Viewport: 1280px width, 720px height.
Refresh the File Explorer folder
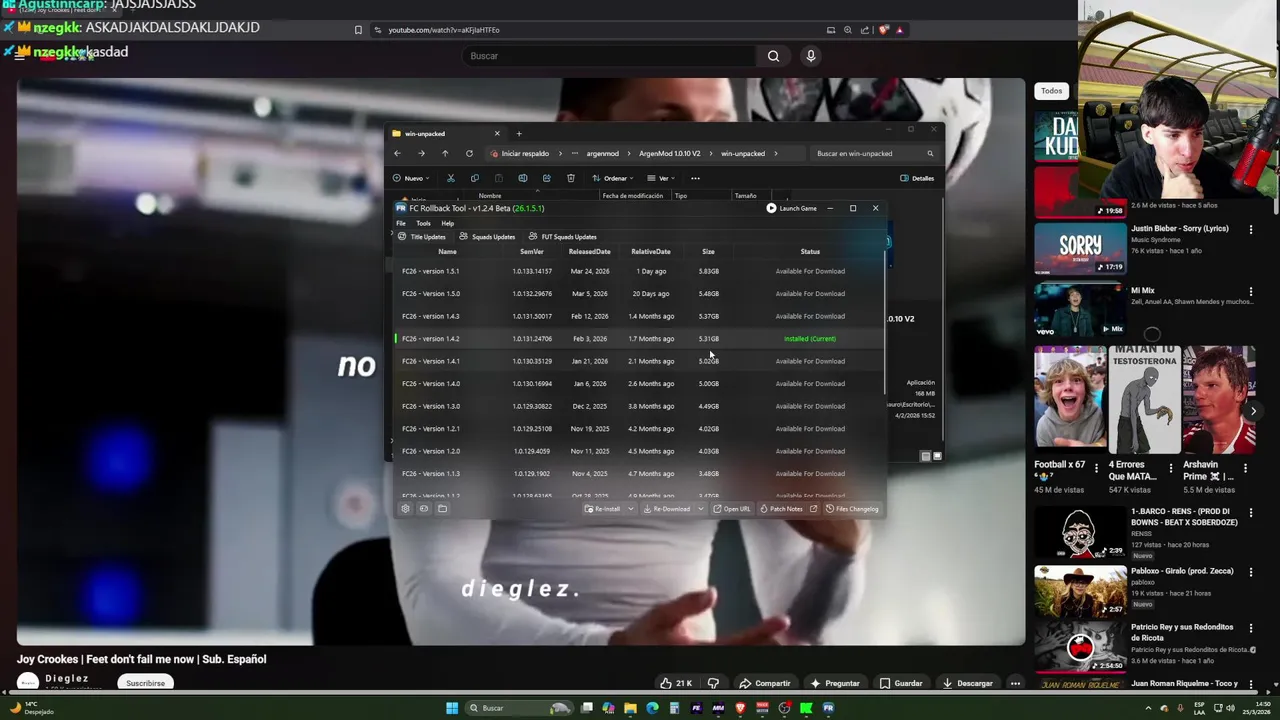(x=469, y=154)
